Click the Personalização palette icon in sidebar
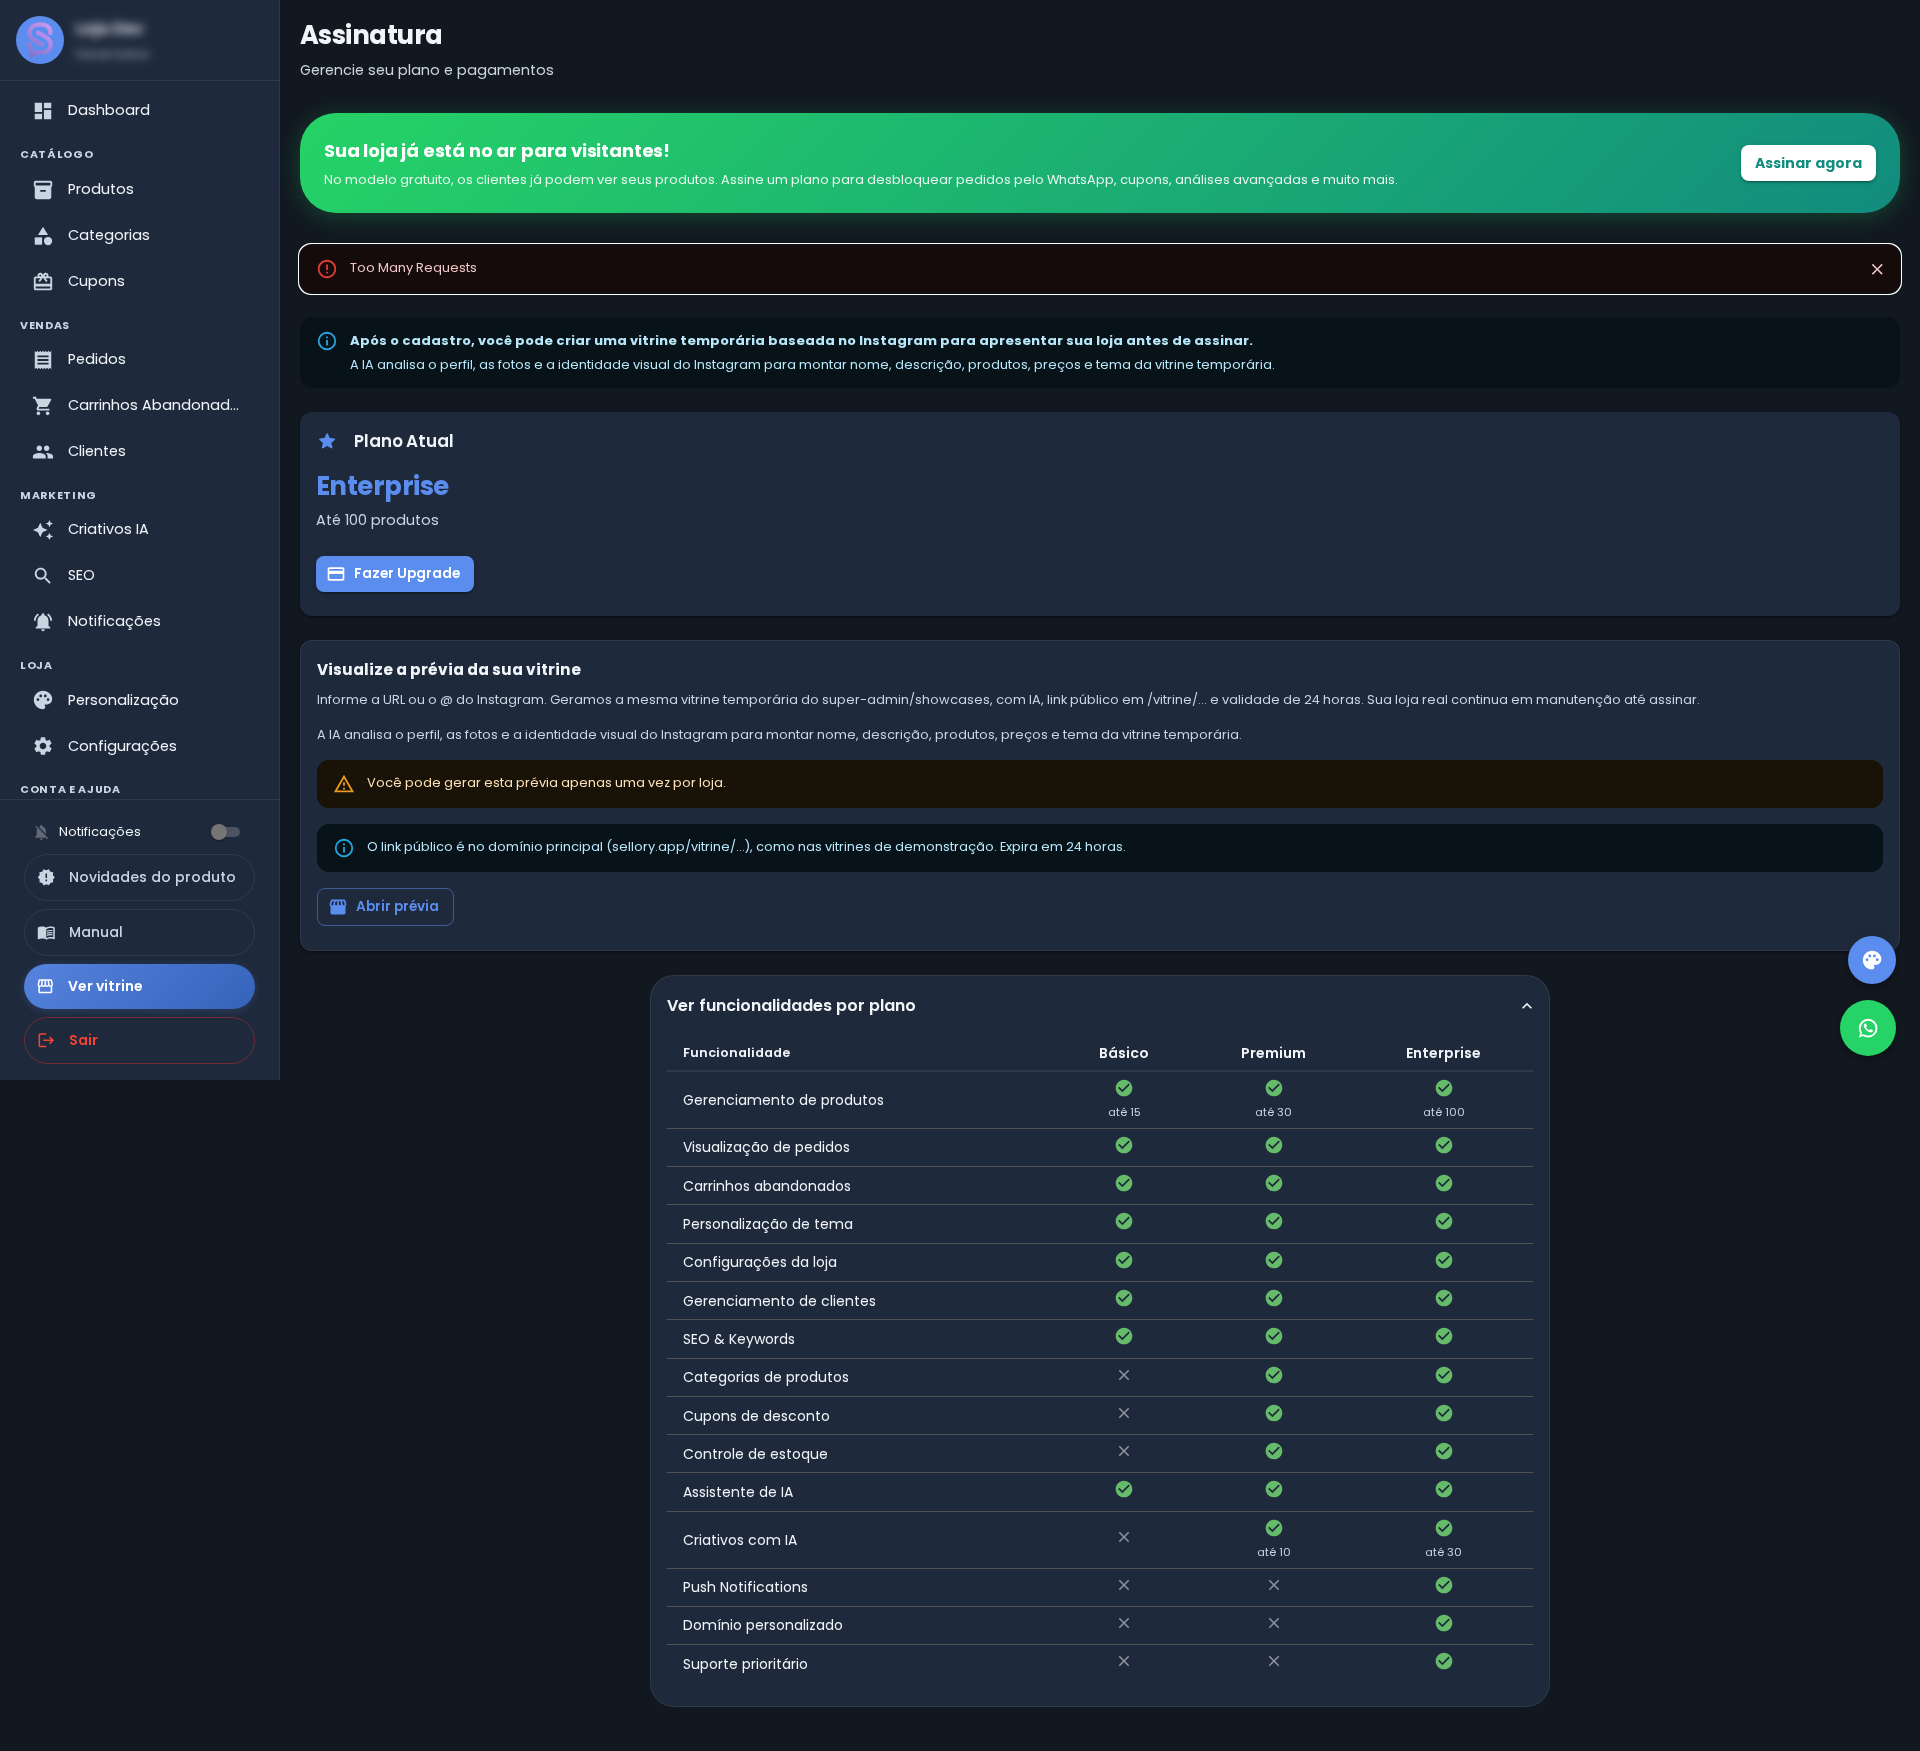Viewport: 1920px width, 1751px height. click(43, 701)
